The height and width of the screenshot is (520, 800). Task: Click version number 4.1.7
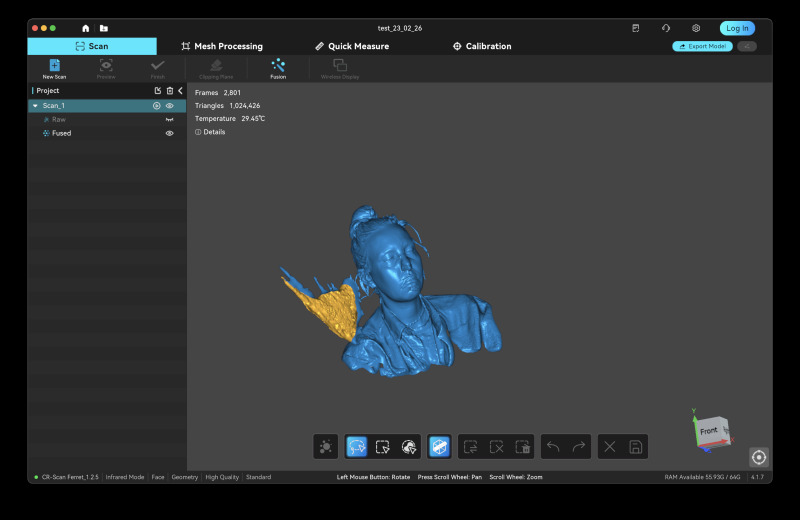[x=758, y=477]
